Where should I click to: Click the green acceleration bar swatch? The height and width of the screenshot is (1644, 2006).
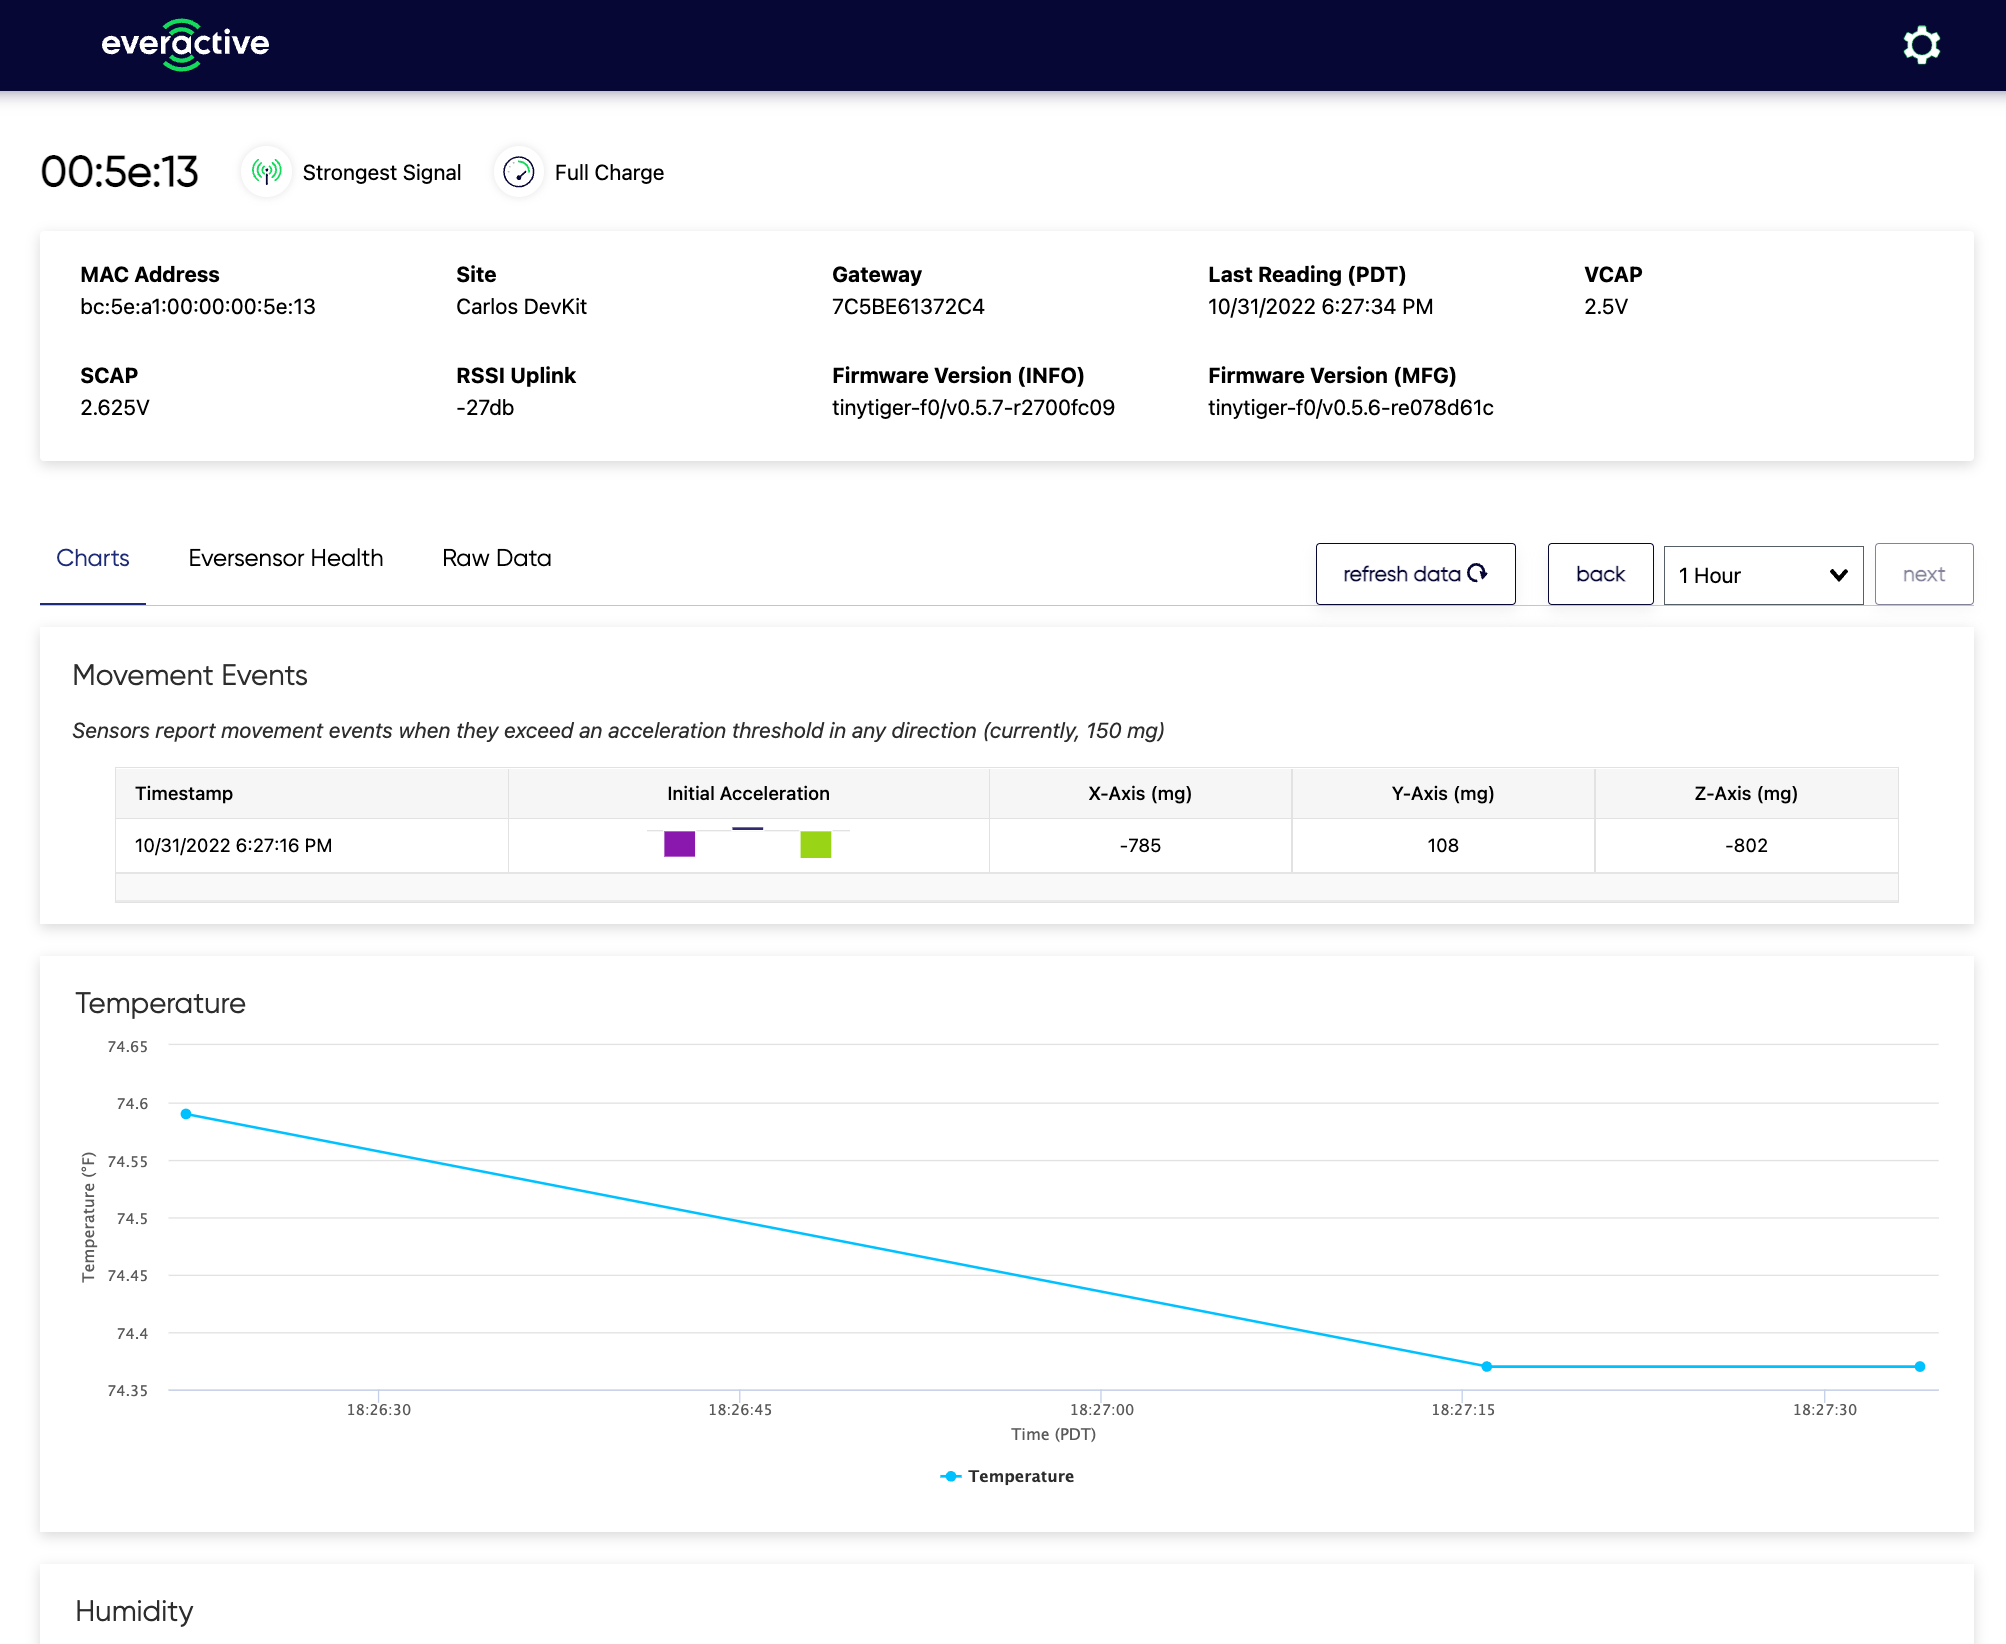(815, 844)
